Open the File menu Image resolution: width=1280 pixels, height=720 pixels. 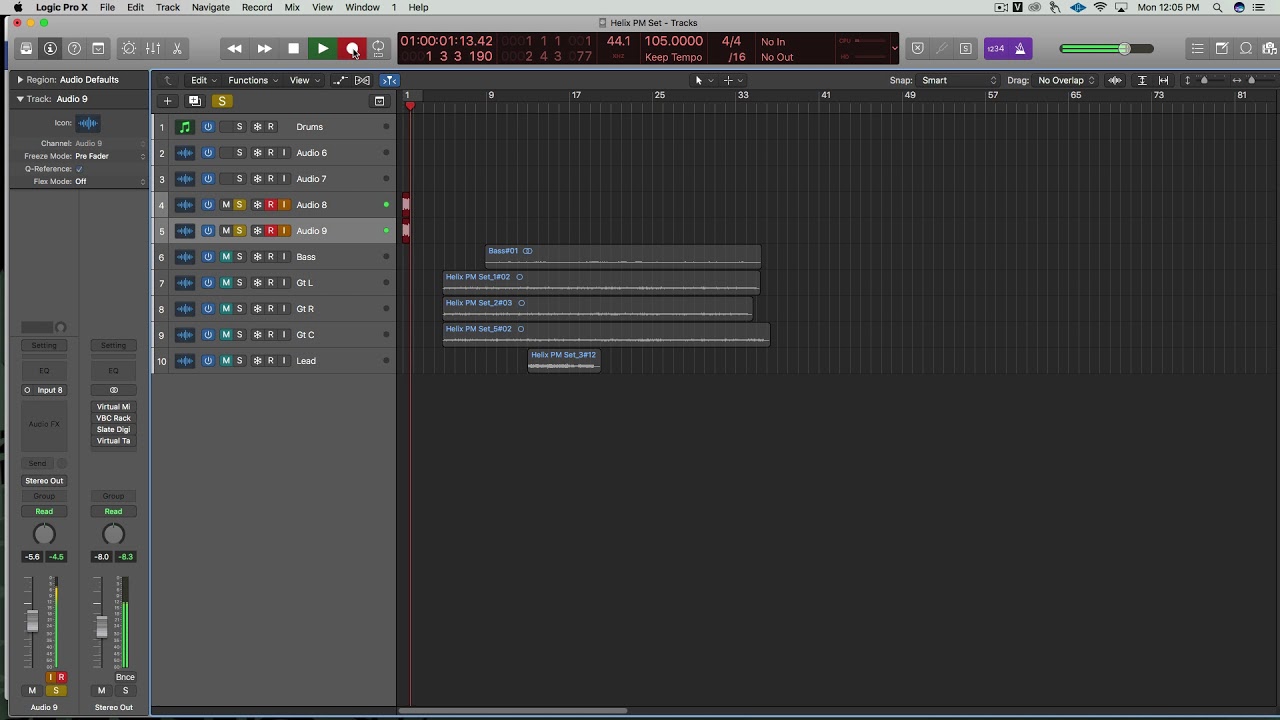click(x=107, y=7)
